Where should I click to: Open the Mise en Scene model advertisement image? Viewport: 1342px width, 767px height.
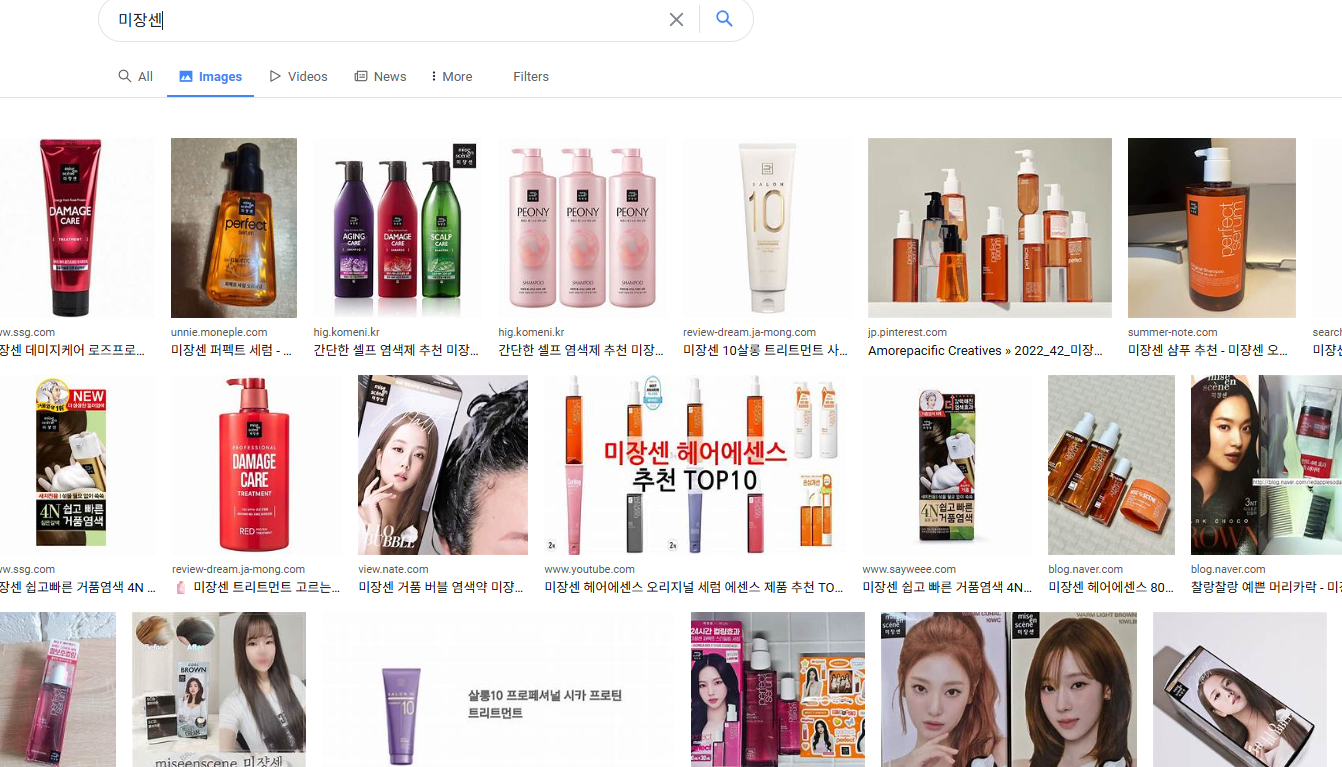click(x=1266, y=465)
